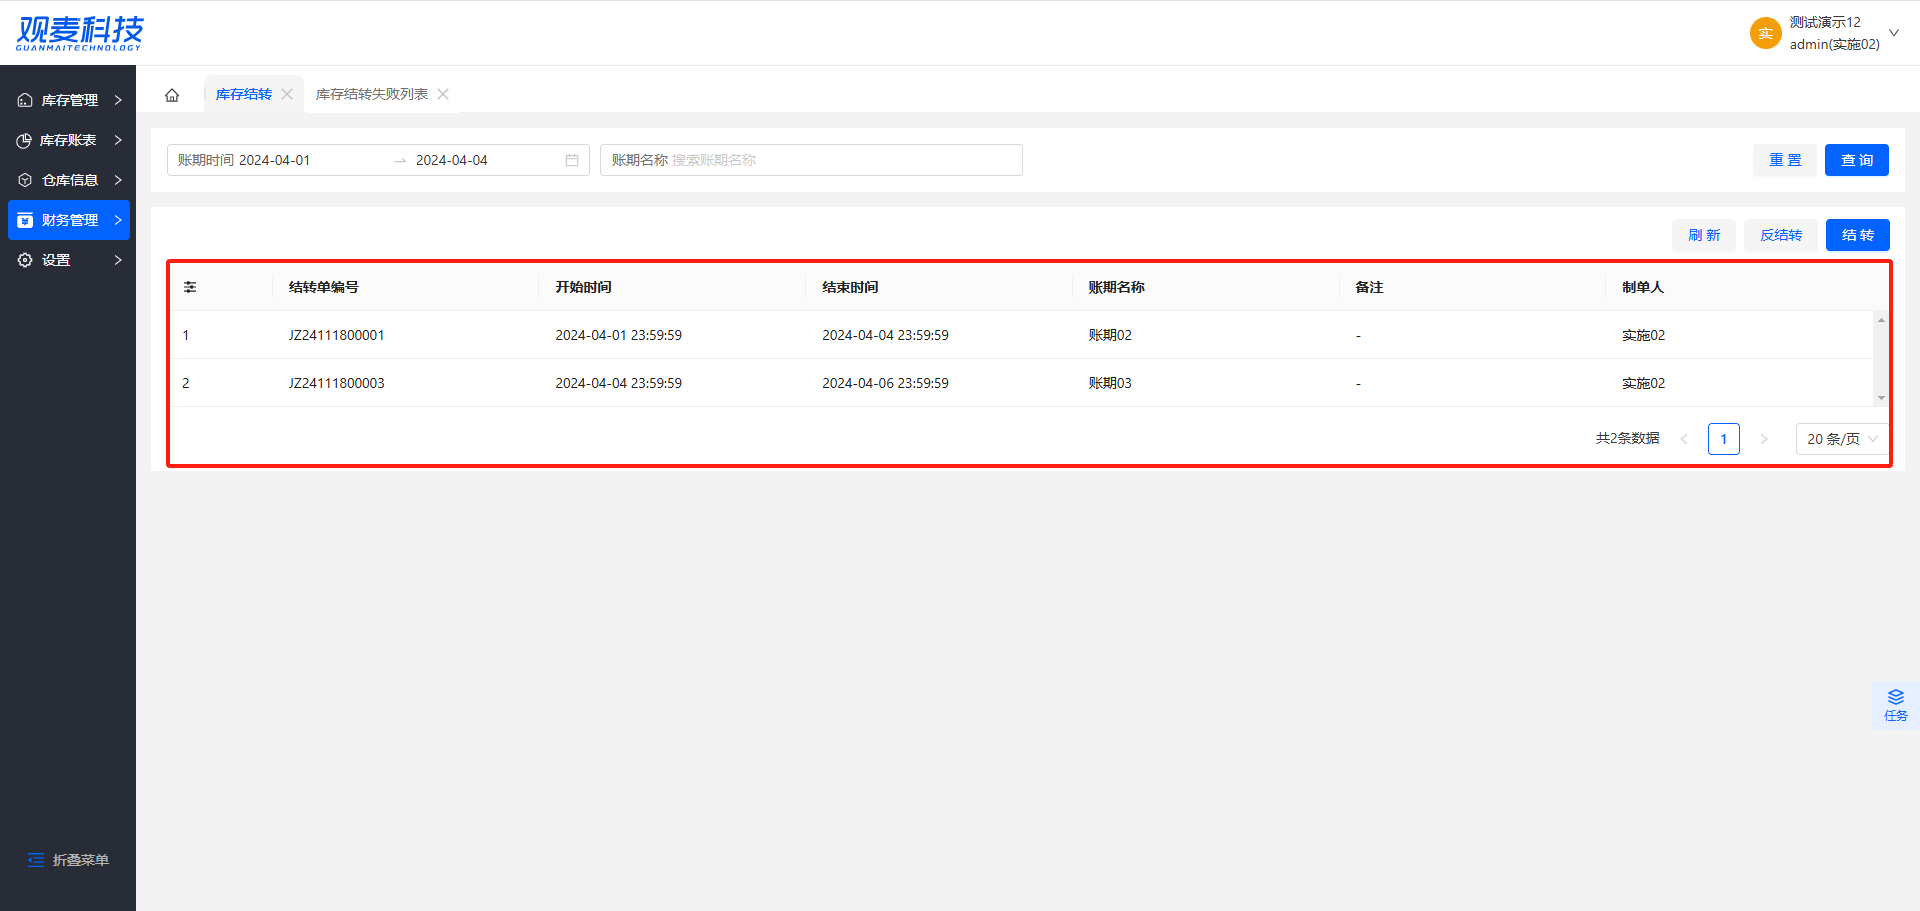Expand the 库存管理 chevron arrow
This screenshot has height=911, width=1920.
pyautogui.click(x=118, y=100)
